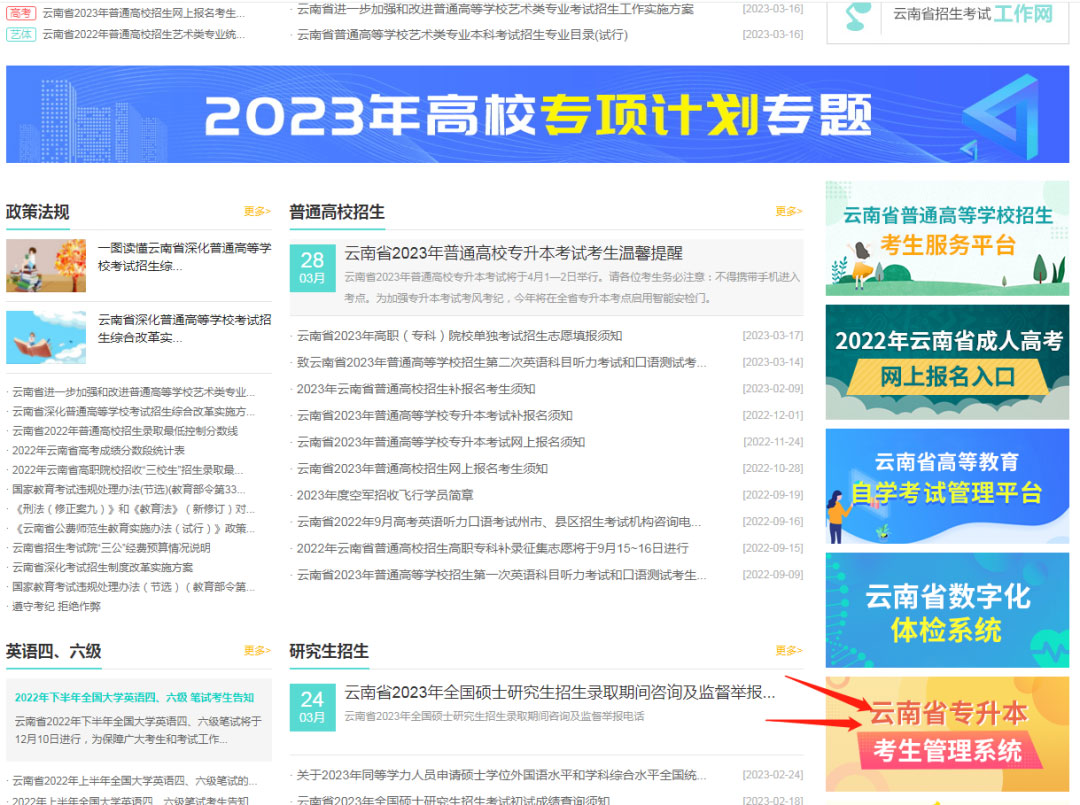Open the paper boat reform article thumbnail
The image size is (1080, 805).
[x=46, y=337]
